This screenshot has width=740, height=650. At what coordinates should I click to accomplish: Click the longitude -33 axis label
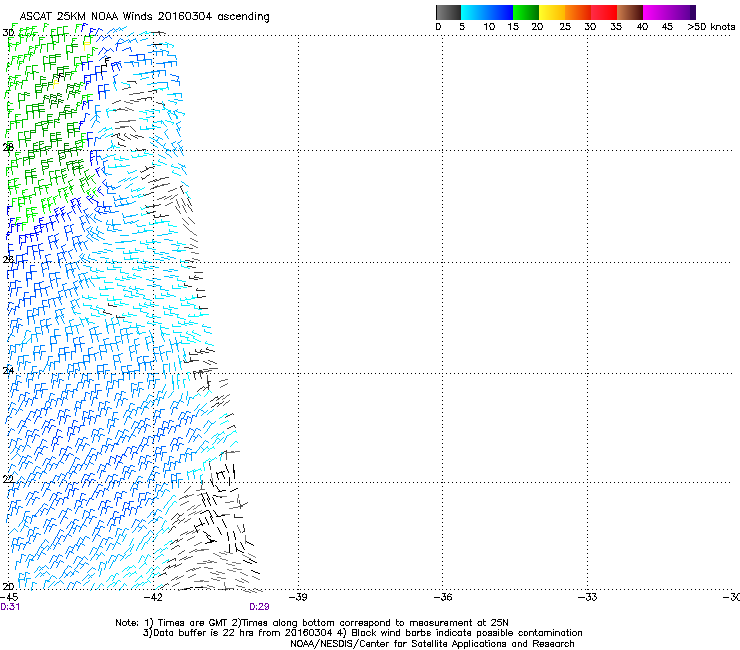pos(587,597)
